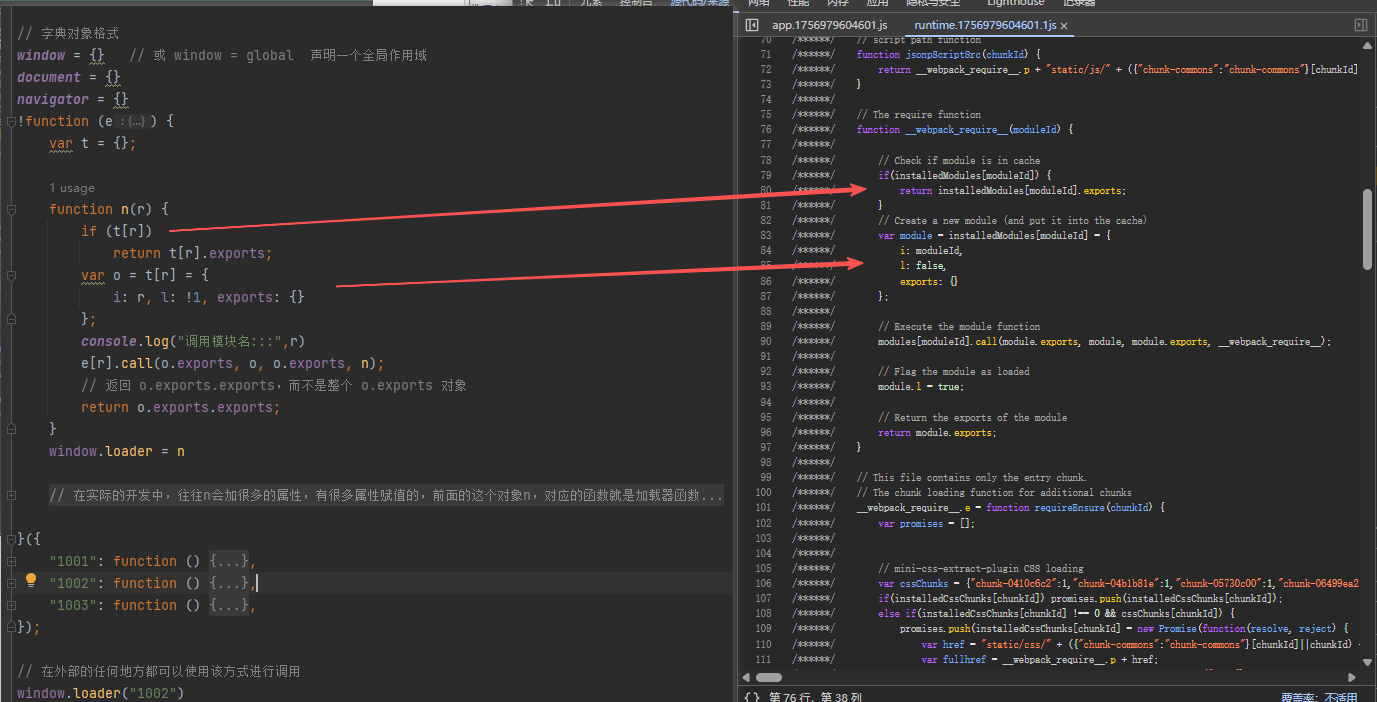Open the coverage status link

click(x=1319, y=698)
